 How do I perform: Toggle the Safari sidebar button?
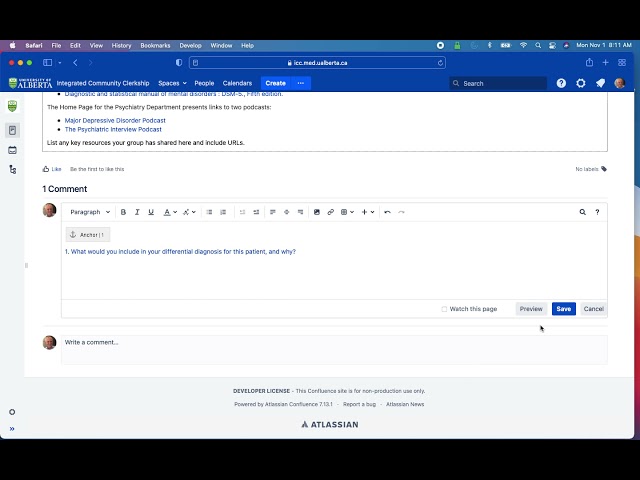coord(48,62)
